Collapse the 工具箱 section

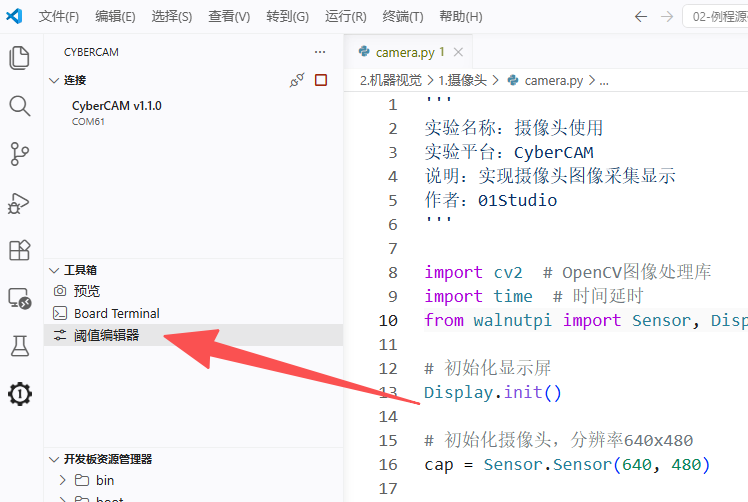tap(54, 270)
